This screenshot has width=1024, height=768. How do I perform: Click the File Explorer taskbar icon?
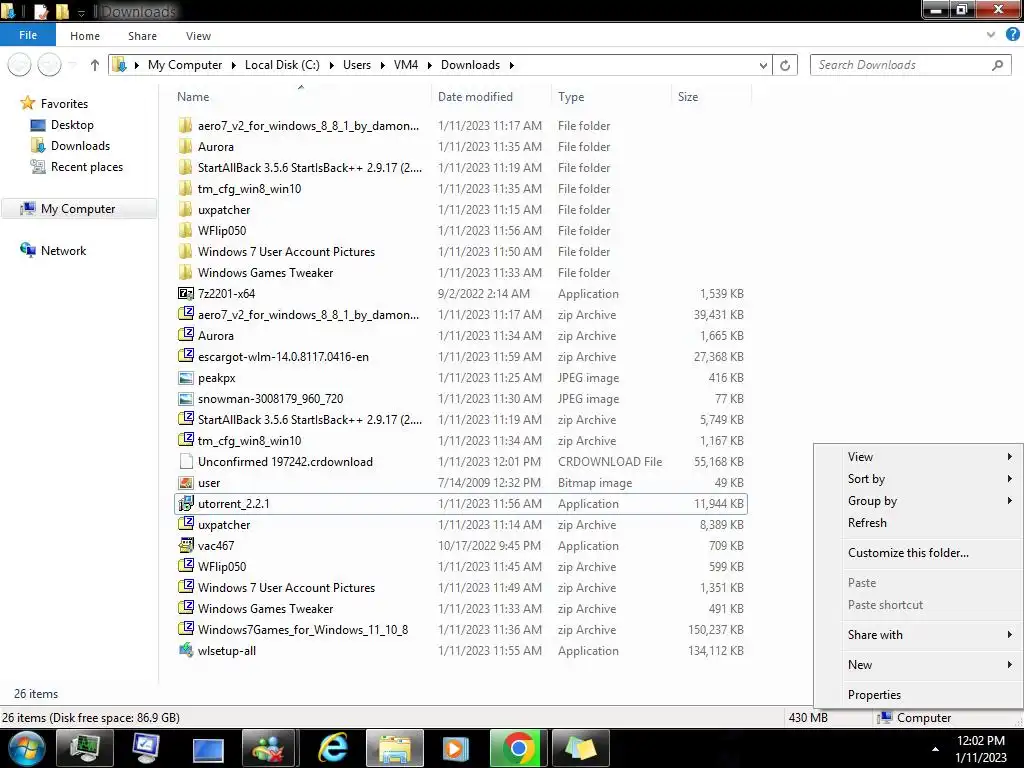(394, 748)
